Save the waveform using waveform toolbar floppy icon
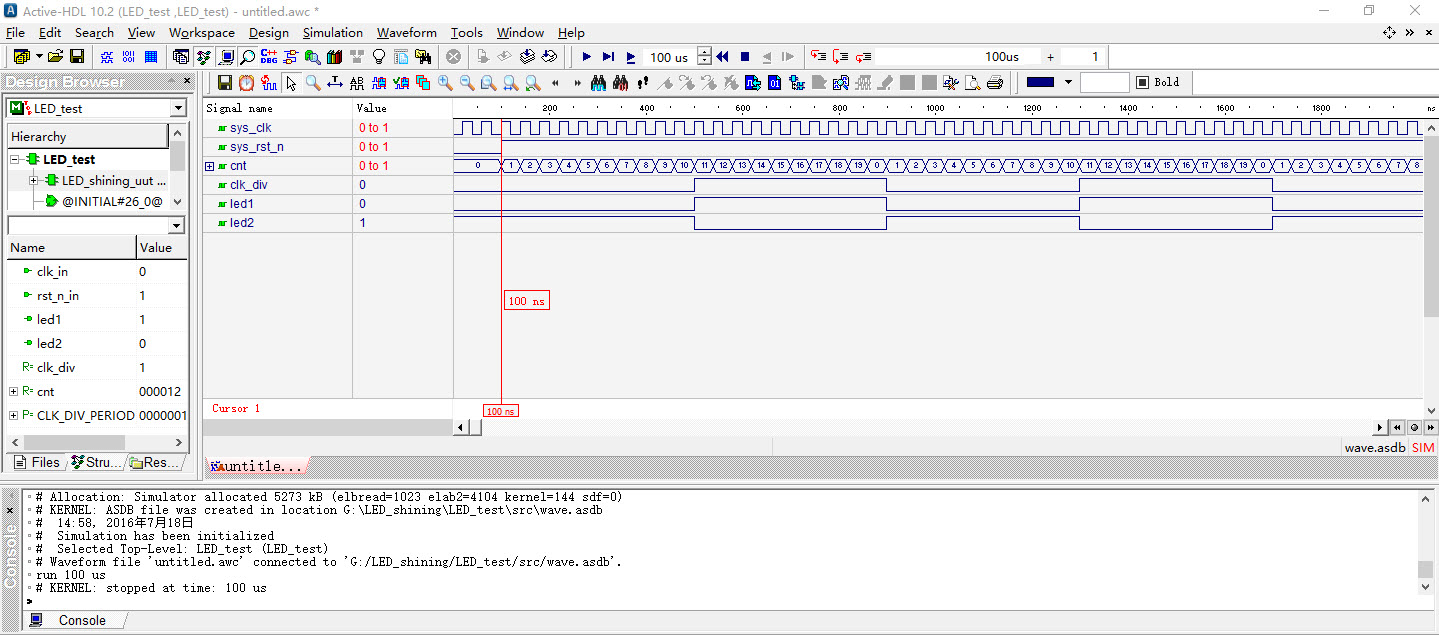This screenshot has width=1439, height=635. 224,83
